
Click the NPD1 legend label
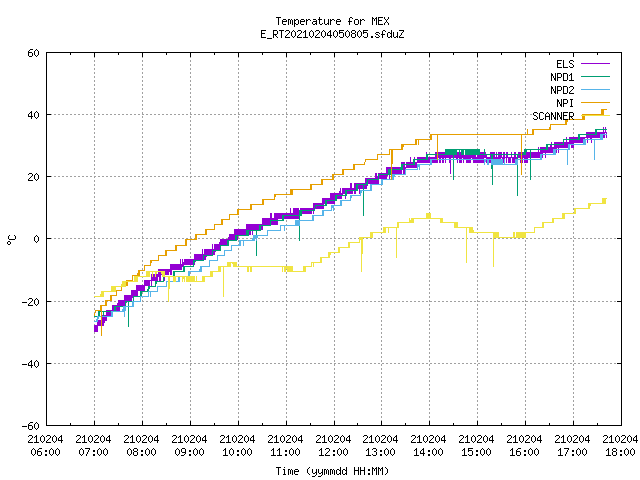562,77
